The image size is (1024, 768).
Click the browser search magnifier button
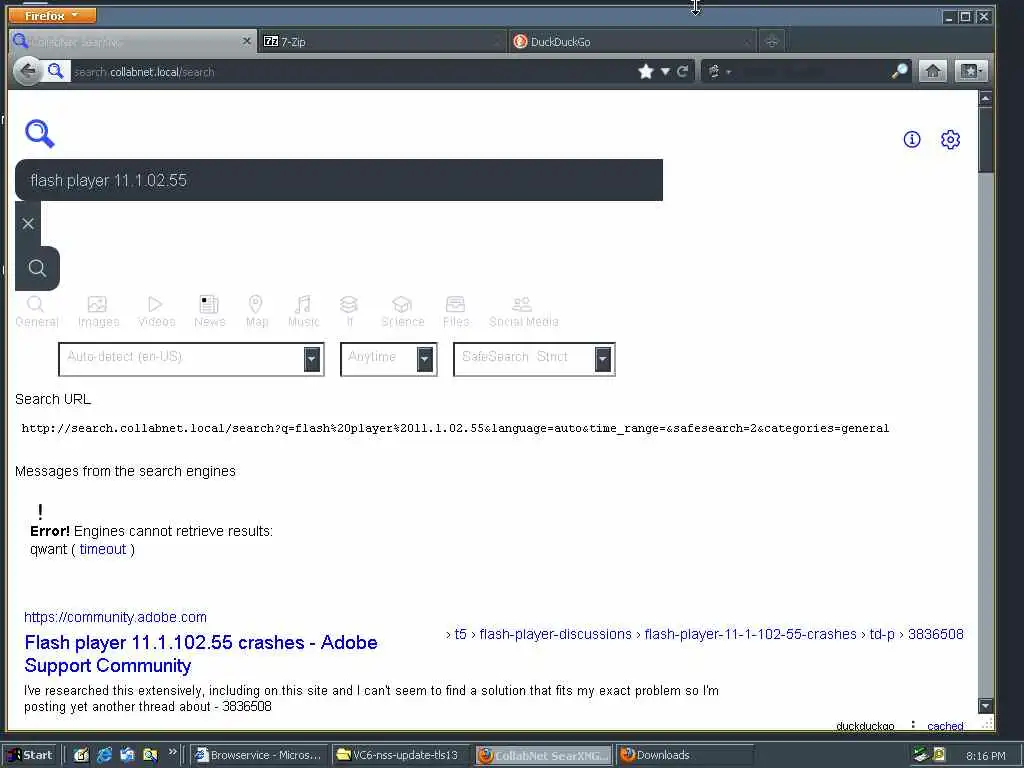coord(899,72)
